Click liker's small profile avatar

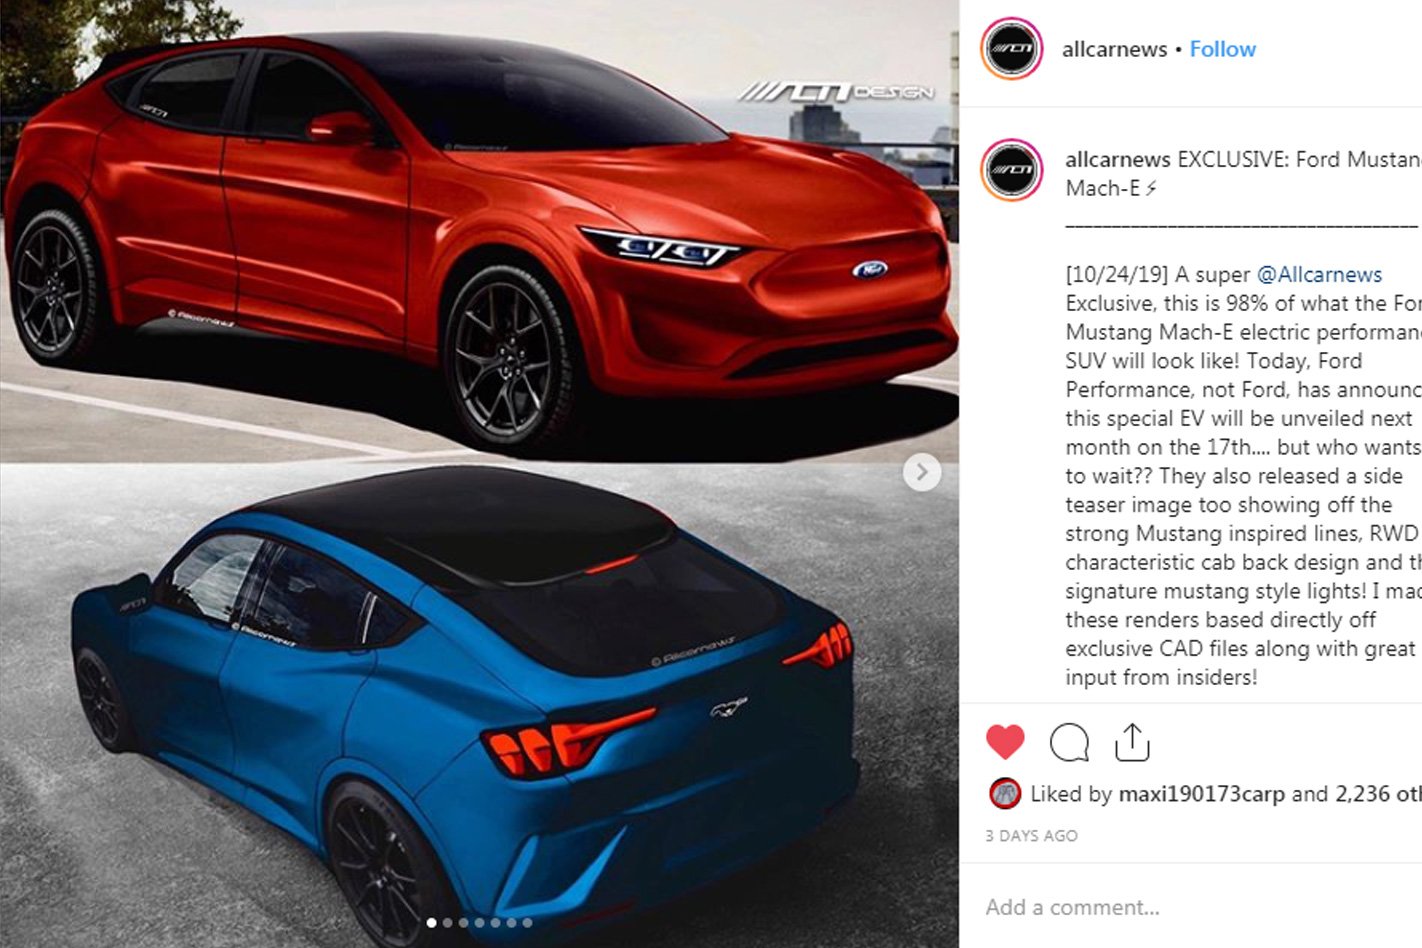tap(1004, 794)
